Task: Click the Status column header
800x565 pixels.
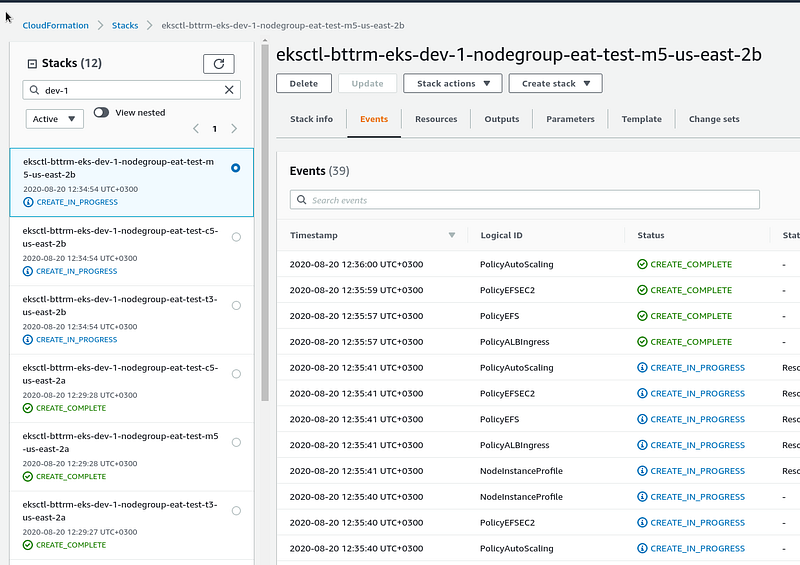Action: click(x=651, y=235)
